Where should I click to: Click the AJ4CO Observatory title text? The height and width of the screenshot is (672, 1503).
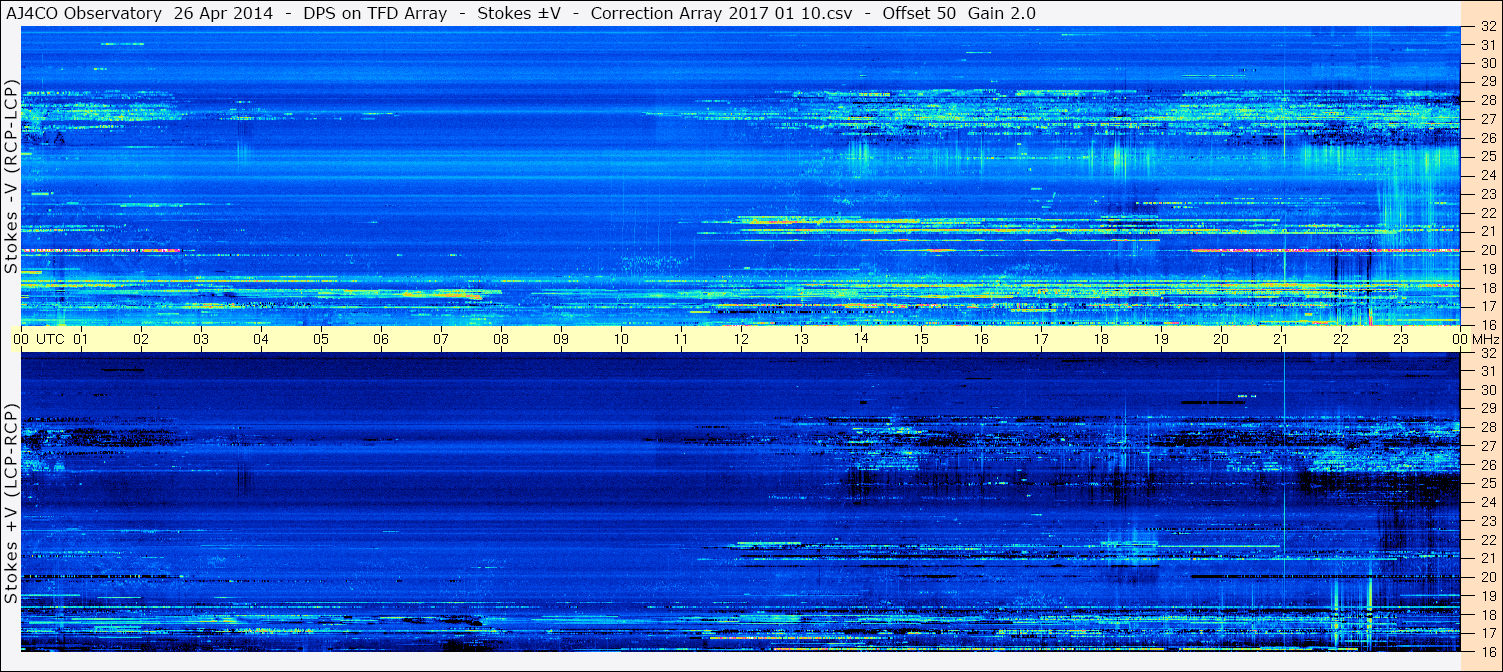tap(83, 13)
